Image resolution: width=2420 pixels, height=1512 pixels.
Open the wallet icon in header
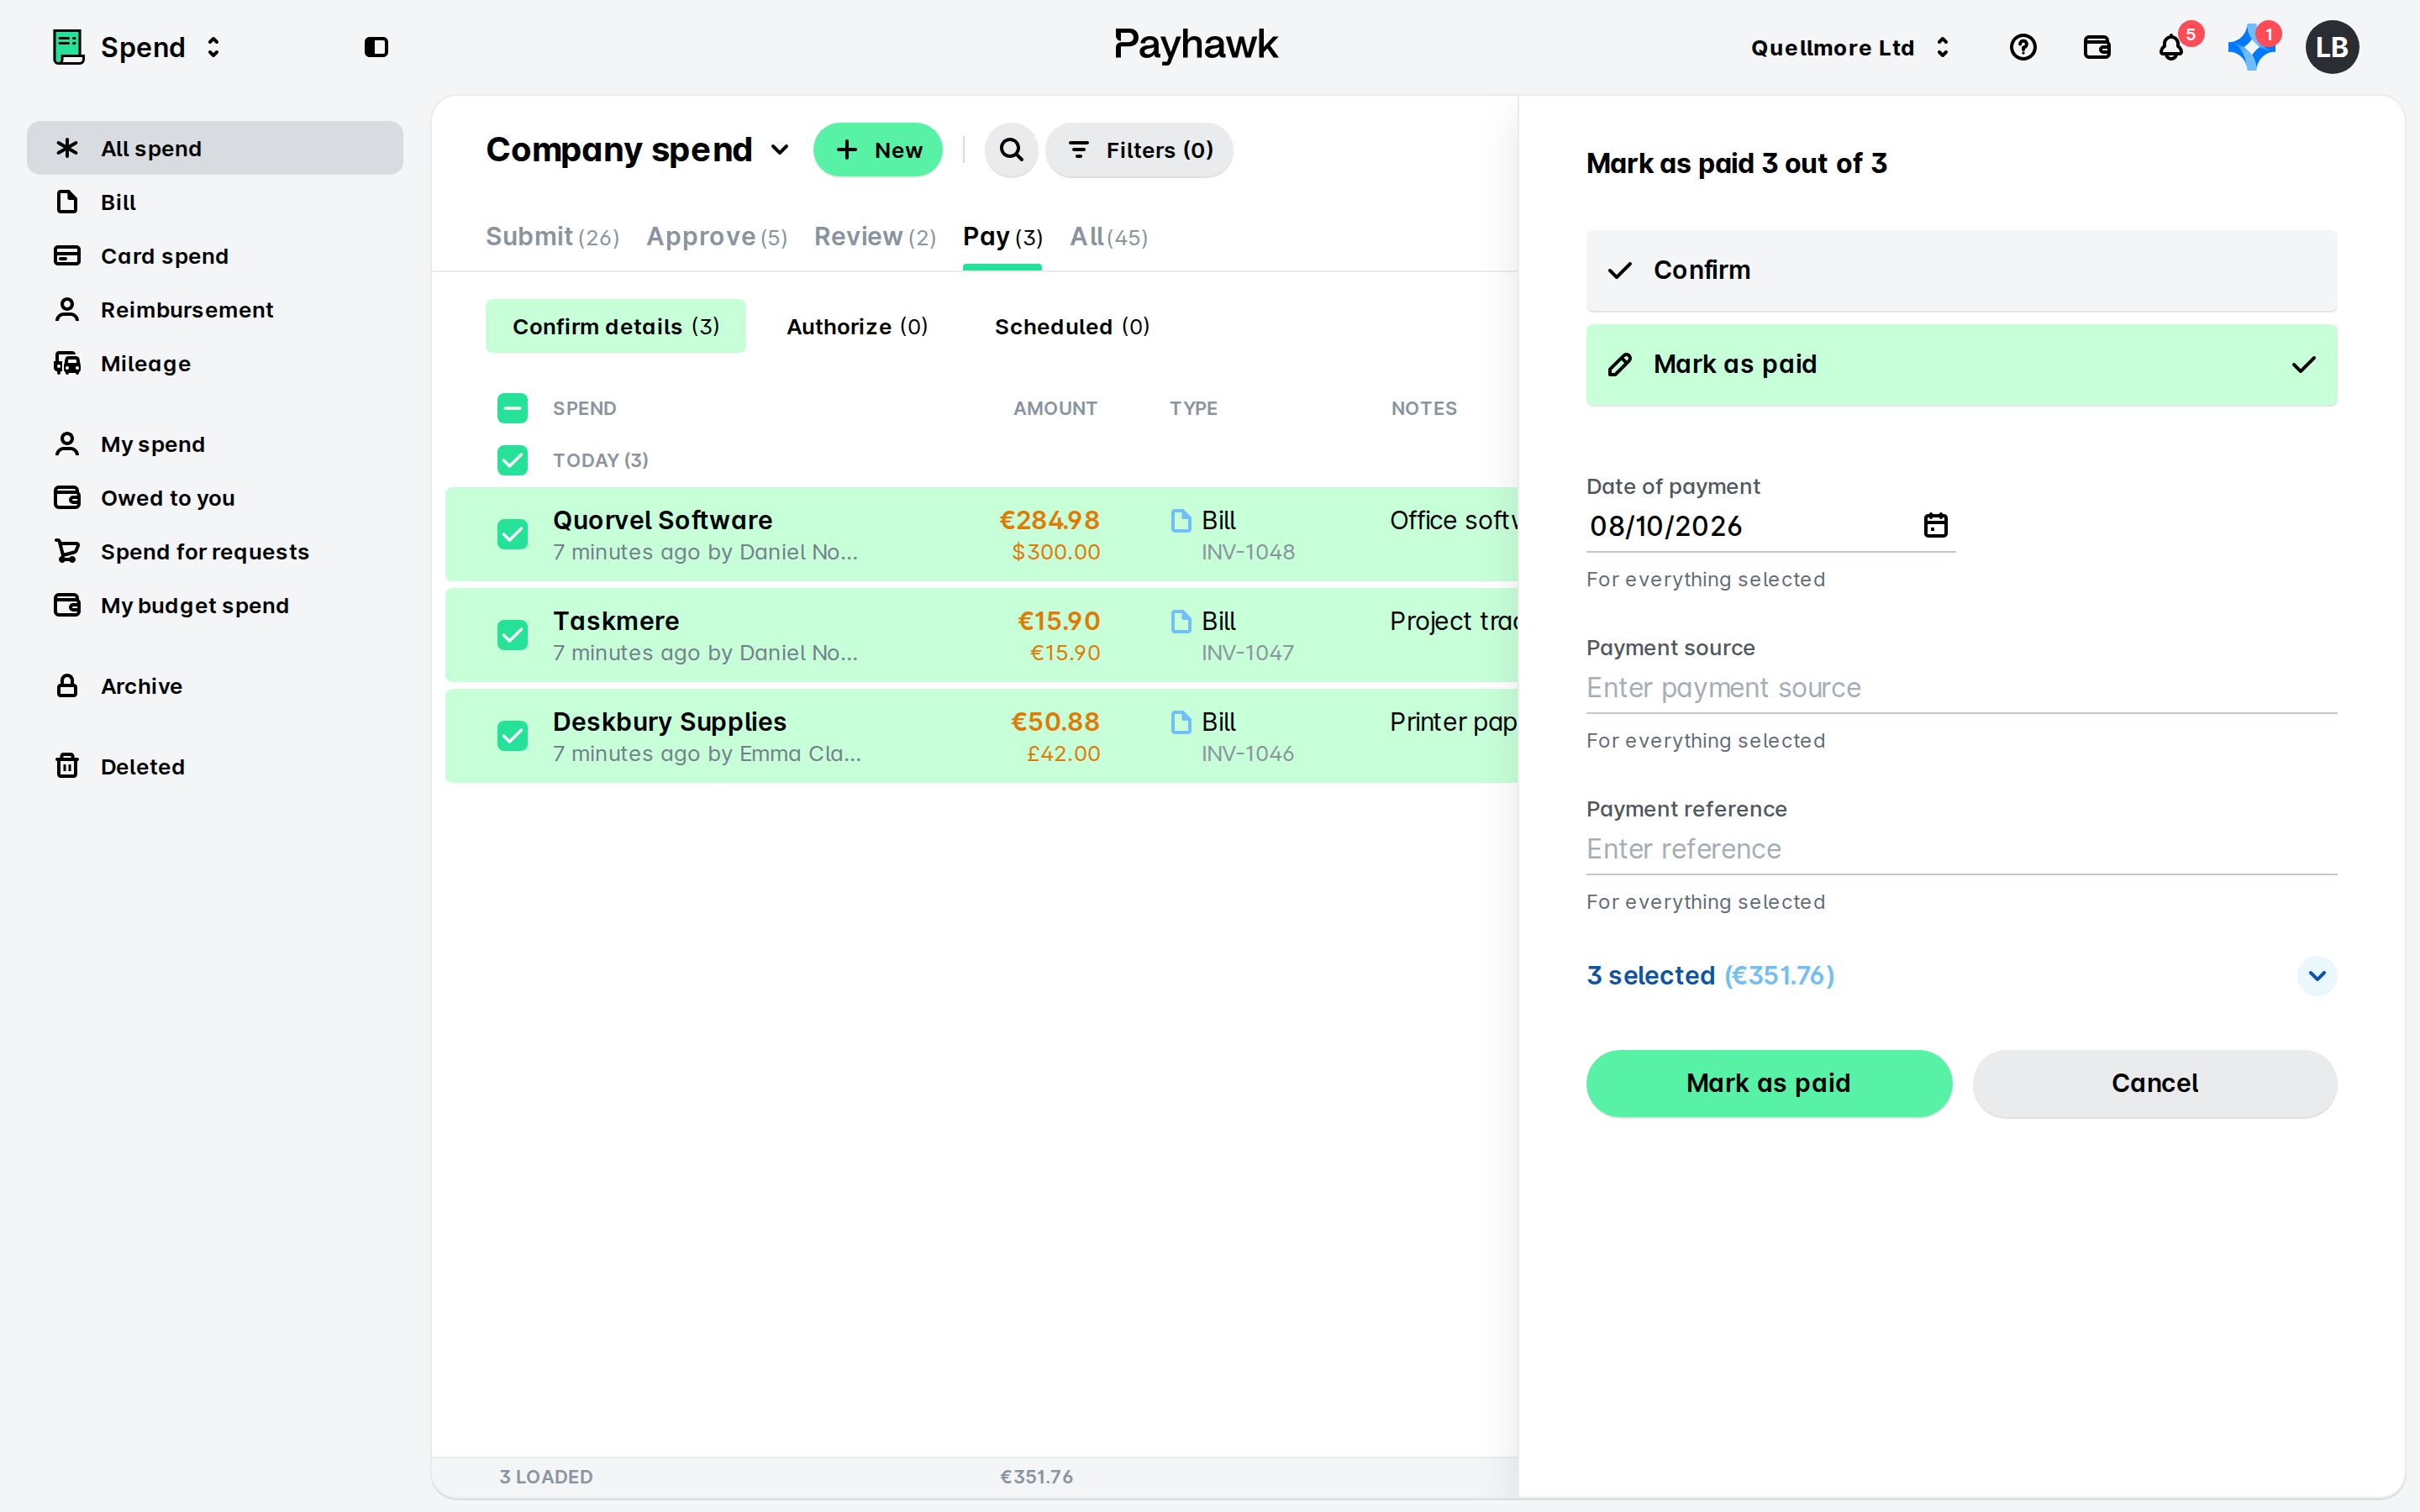pos(2097,47)
